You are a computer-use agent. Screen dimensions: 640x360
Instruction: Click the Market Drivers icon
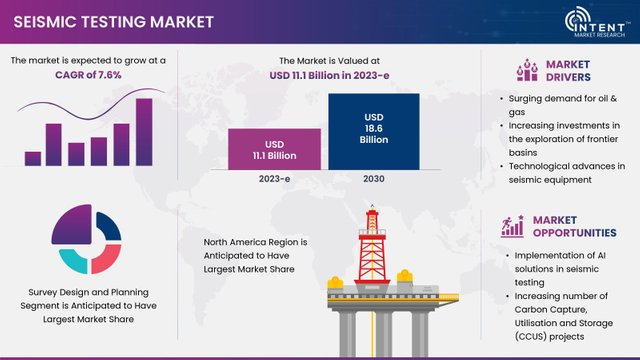[527, 70]
